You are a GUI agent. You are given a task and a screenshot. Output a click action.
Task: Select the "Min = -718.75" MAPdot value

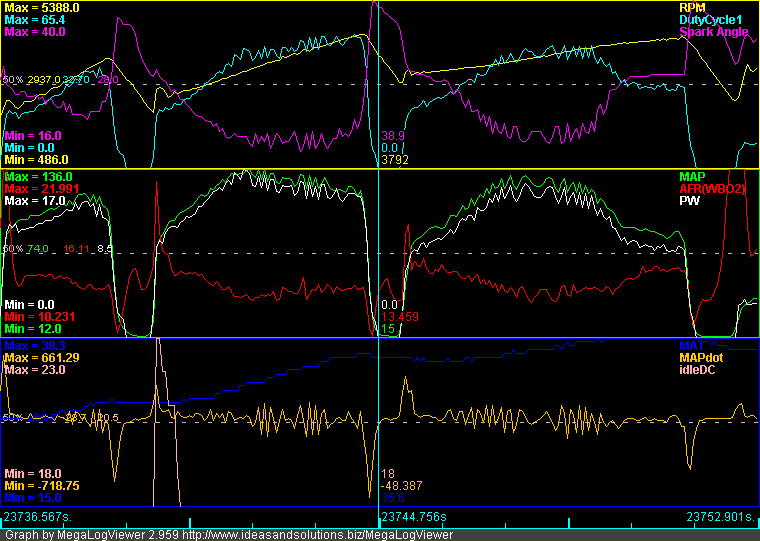pos(42,486)
